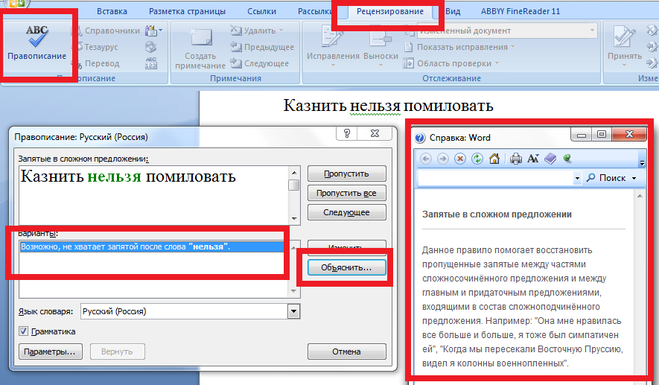Go to Следующее comment in ribbon
This screenshot has width=659, height=385.
point(260,63)
